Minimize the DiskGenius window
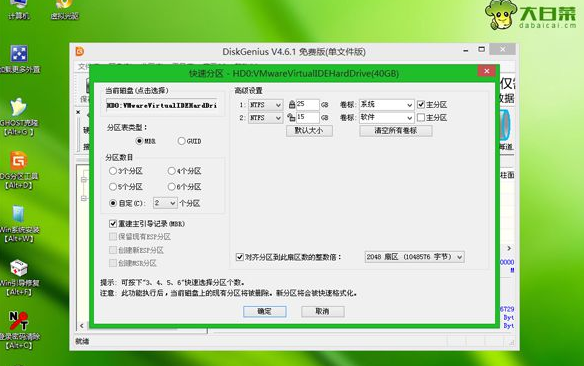Viewport: 584px width, 366px height. 466,50
